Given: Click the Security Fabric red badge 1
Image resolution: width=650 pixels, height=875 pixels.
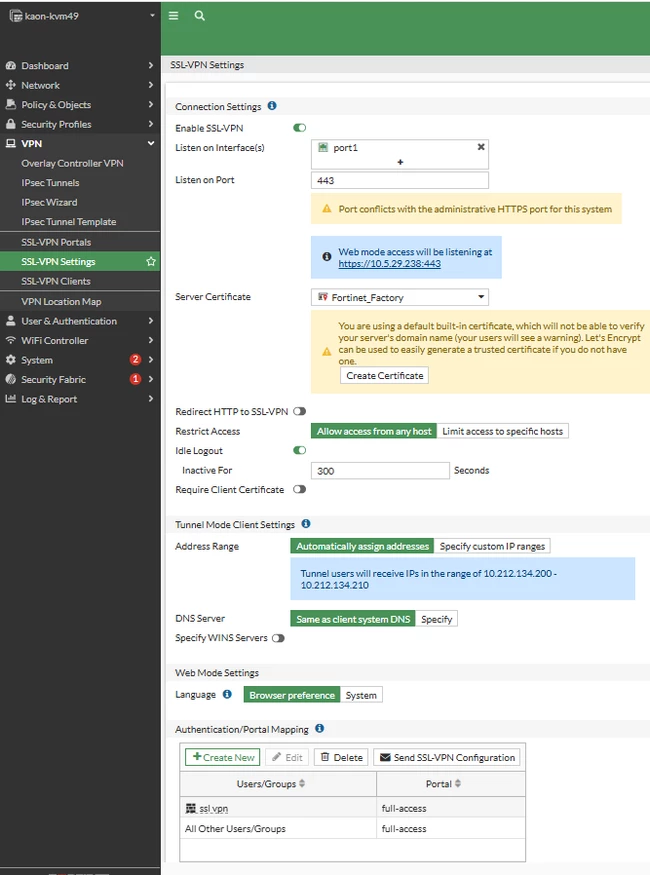Looking at the screenshot, I should click(x=135, y=379).
